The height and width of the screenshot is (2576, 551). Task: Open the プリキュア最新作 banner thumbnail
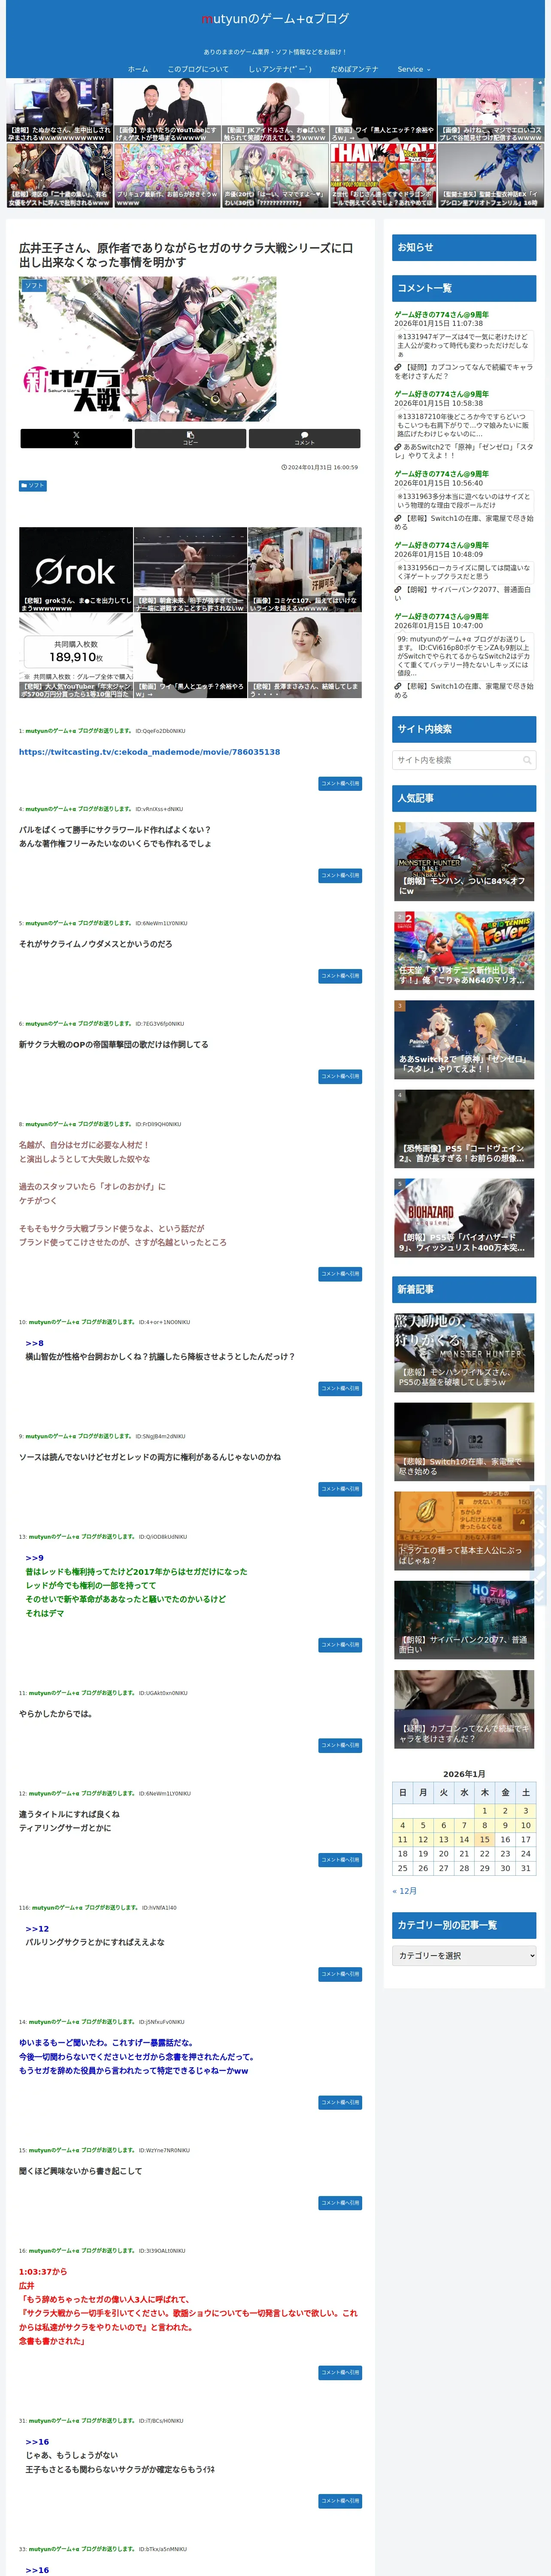coord(167,176)
